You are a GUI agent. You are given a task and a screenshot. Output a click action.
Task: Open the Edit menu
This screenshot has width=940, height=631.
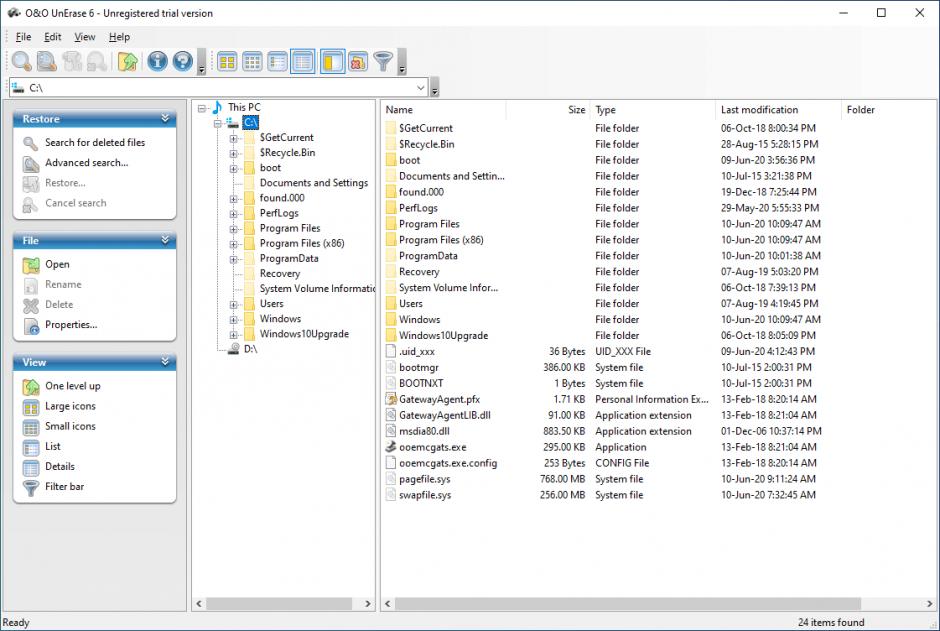53,37
